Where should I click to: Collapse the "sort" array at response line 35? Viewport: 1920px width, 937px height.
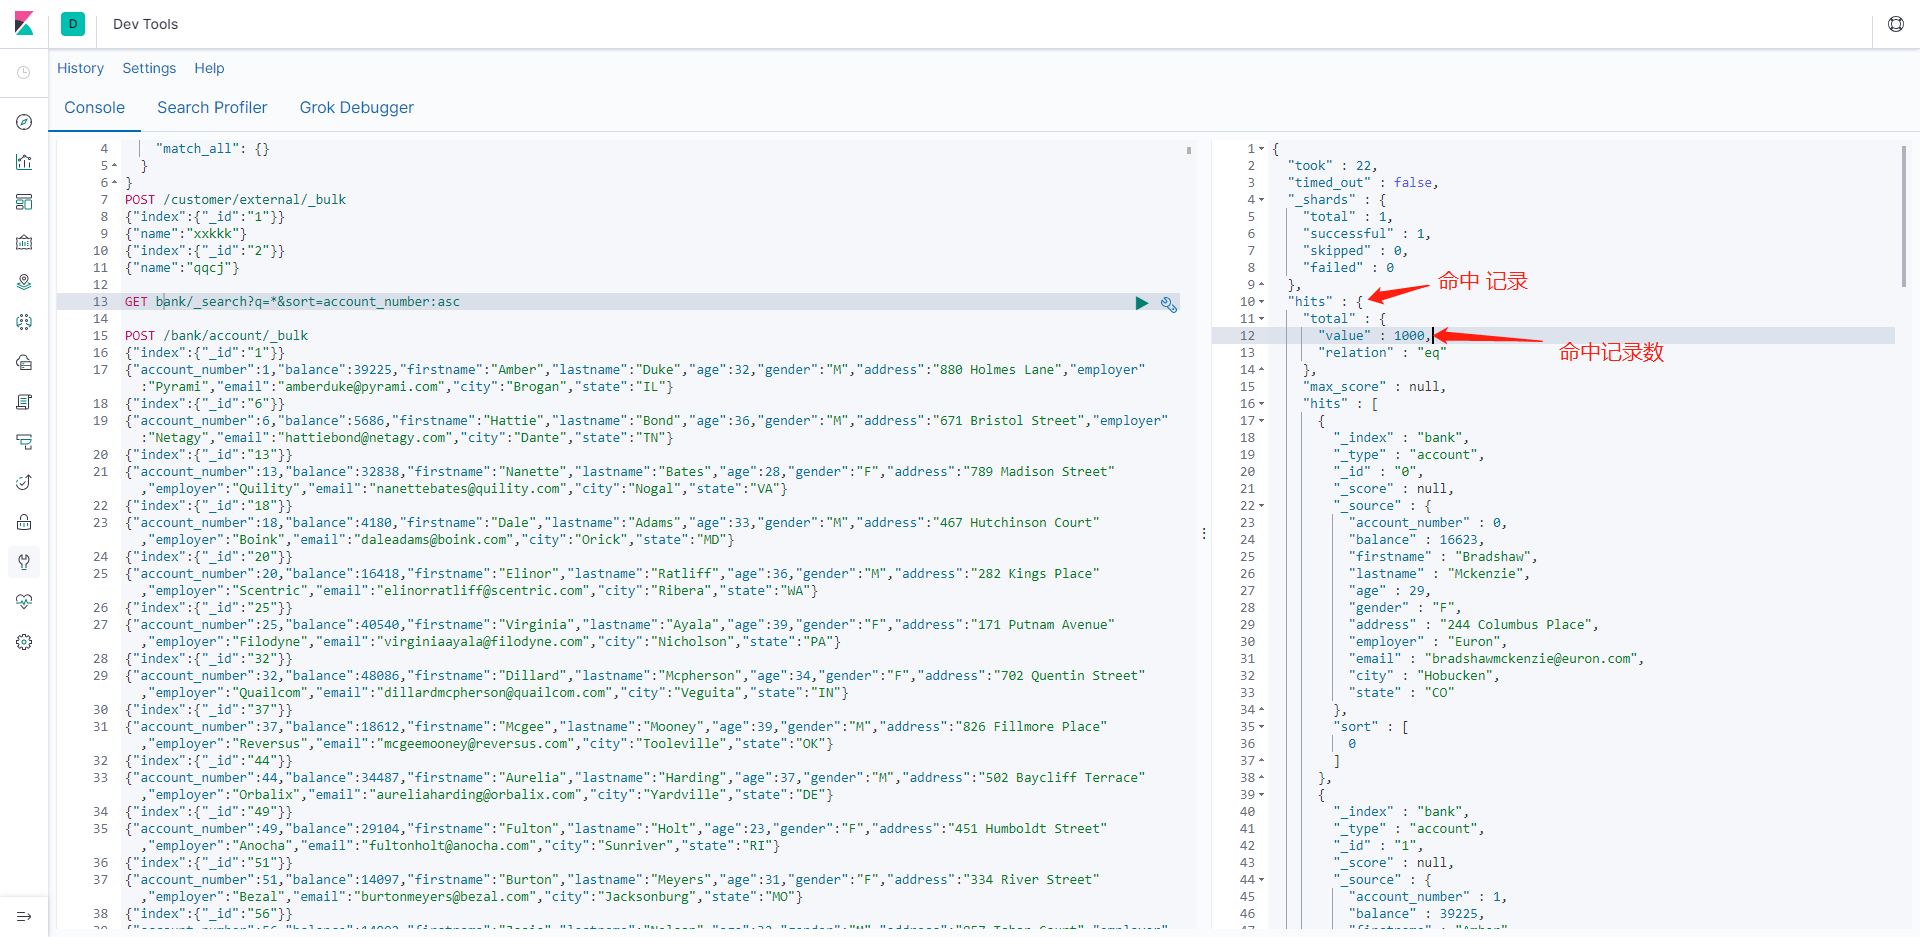tap(1262, 727)
